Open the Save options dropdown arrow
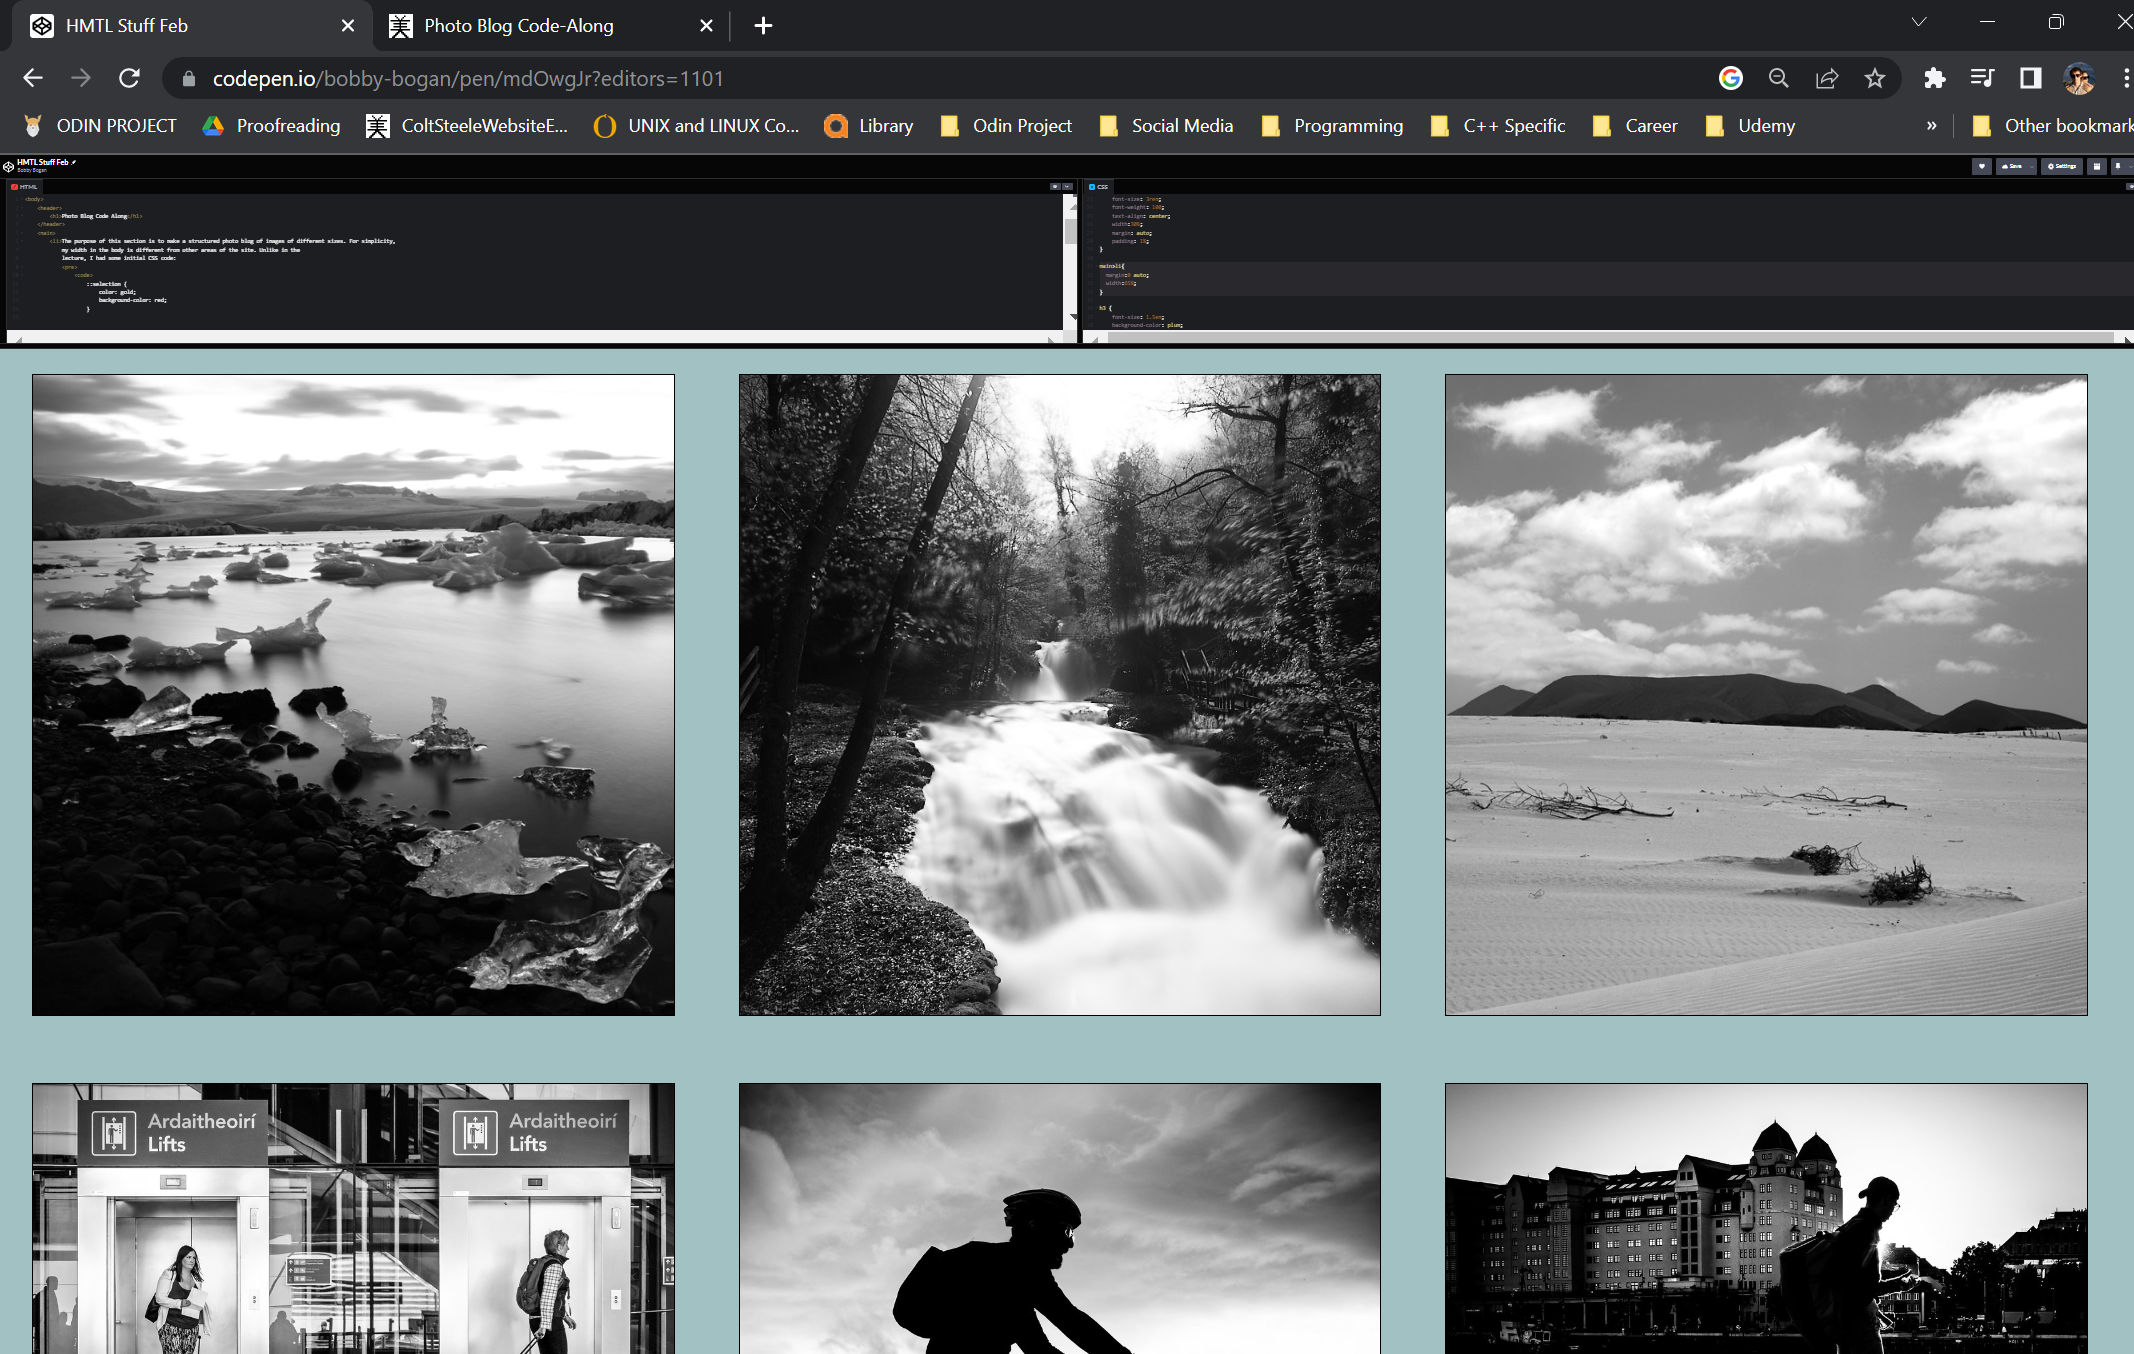This screenshot has width=2134, height=1354. 2032,166
